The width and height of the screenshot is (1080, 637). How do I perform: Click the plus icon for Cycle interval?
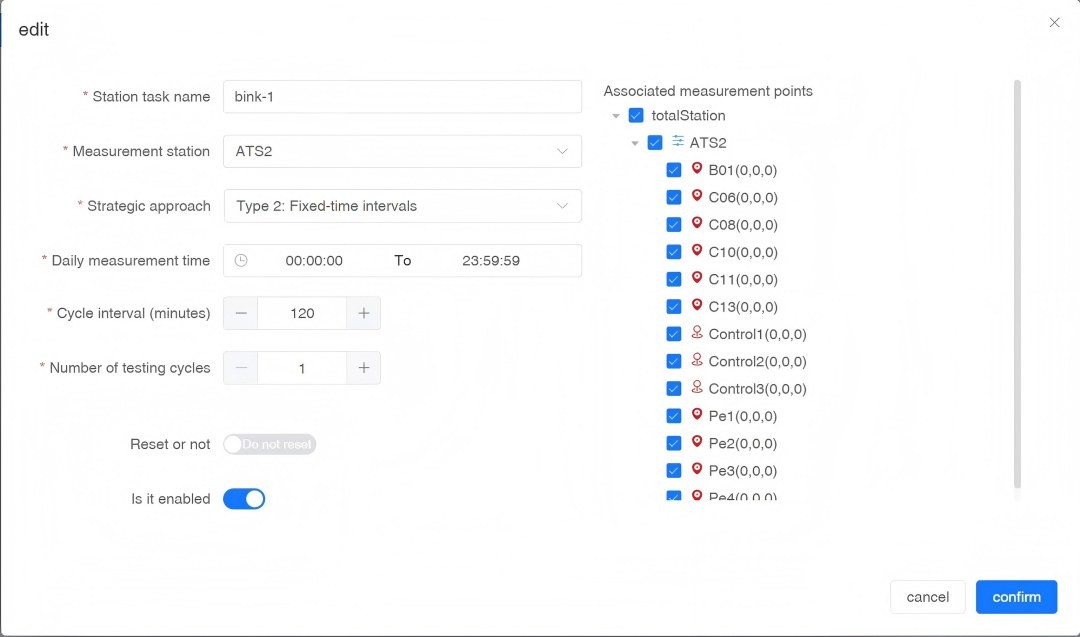[x=363, y=313]
